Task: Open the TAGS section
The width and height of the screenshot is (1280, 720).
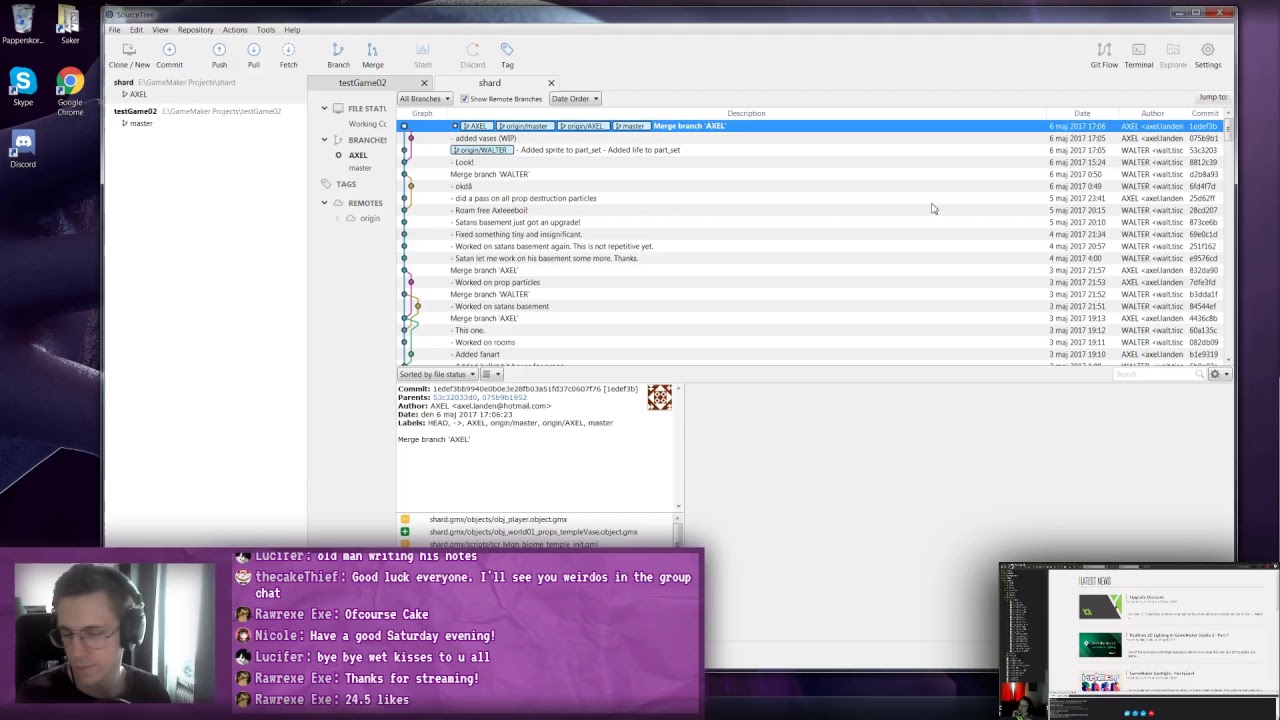Action: [x=346, y=184]
